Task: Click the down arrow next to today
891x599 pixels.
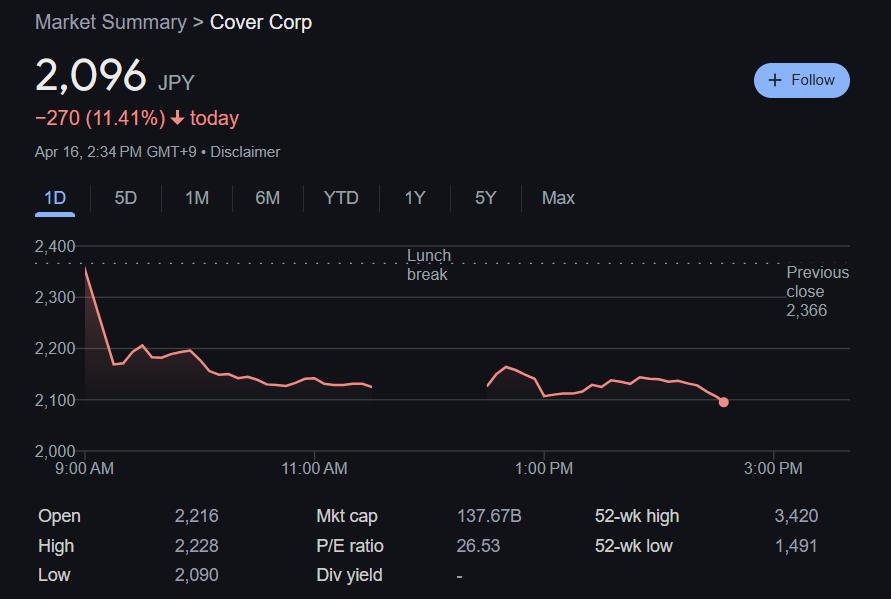Action: click(x=177, y=118)
